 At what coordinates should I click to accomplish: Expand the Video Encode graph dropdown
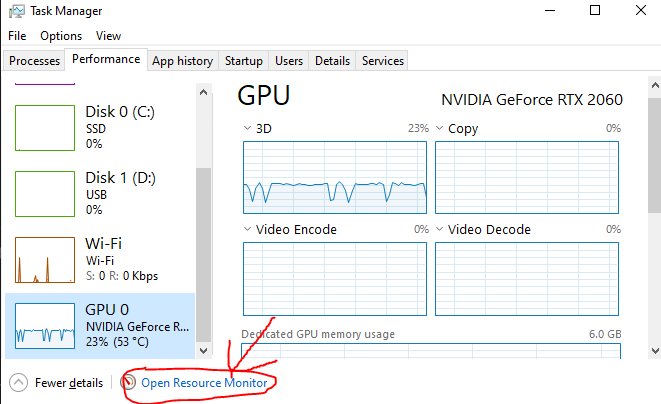[x=249, y=229]
